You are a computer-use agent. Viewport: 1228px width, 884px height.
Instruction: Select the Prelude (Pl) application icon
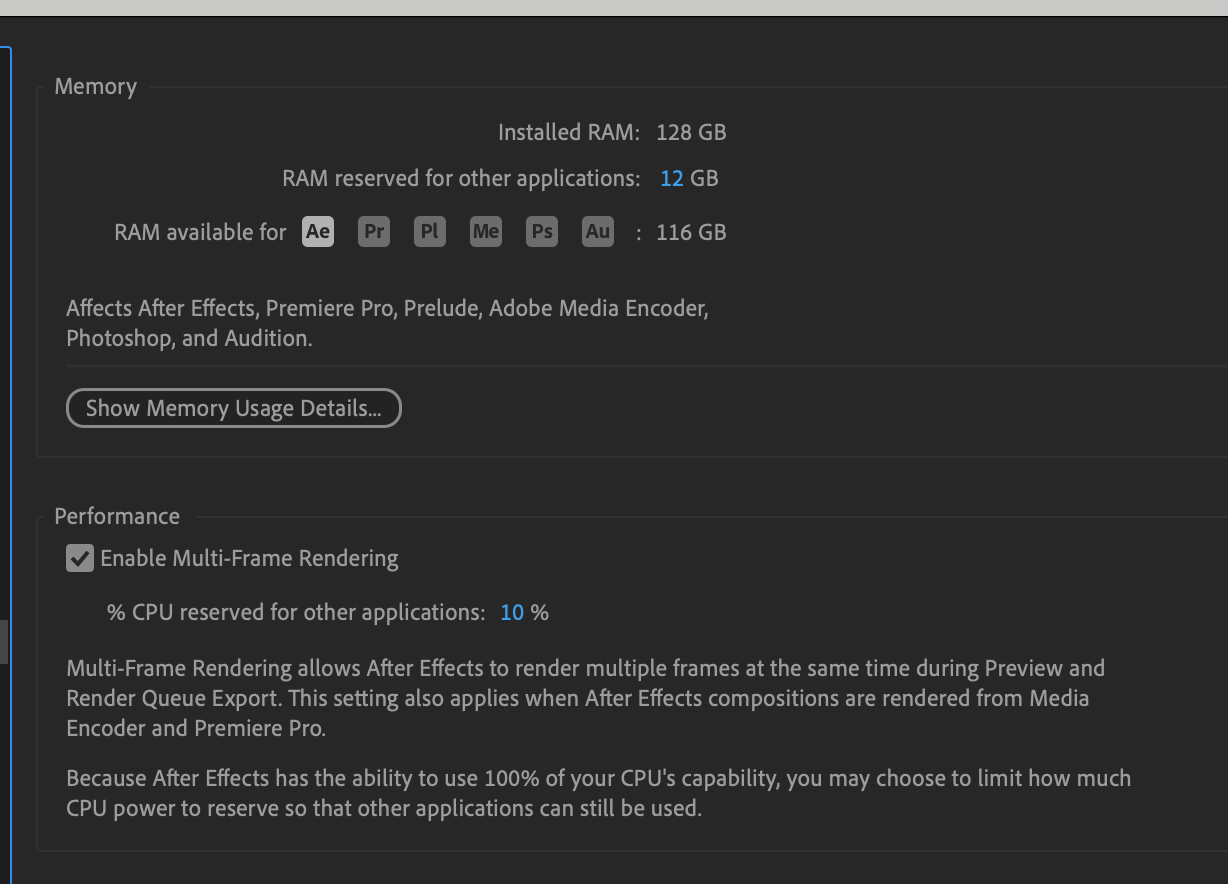click(x=429, y=231)
